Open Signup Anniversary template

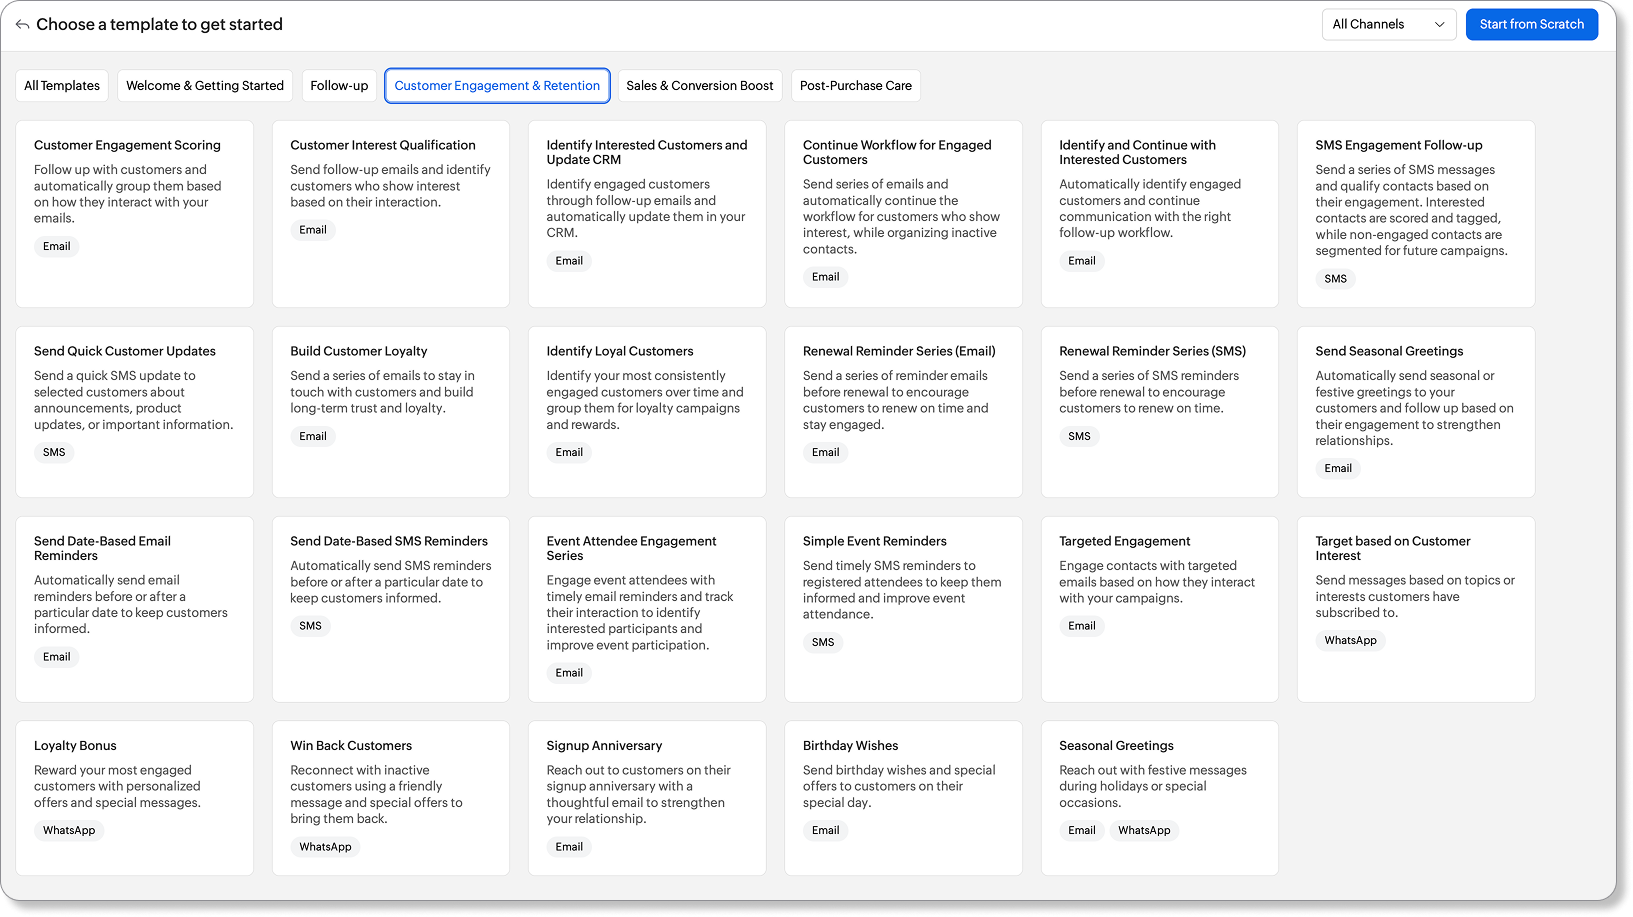click(x=647, y=798)
